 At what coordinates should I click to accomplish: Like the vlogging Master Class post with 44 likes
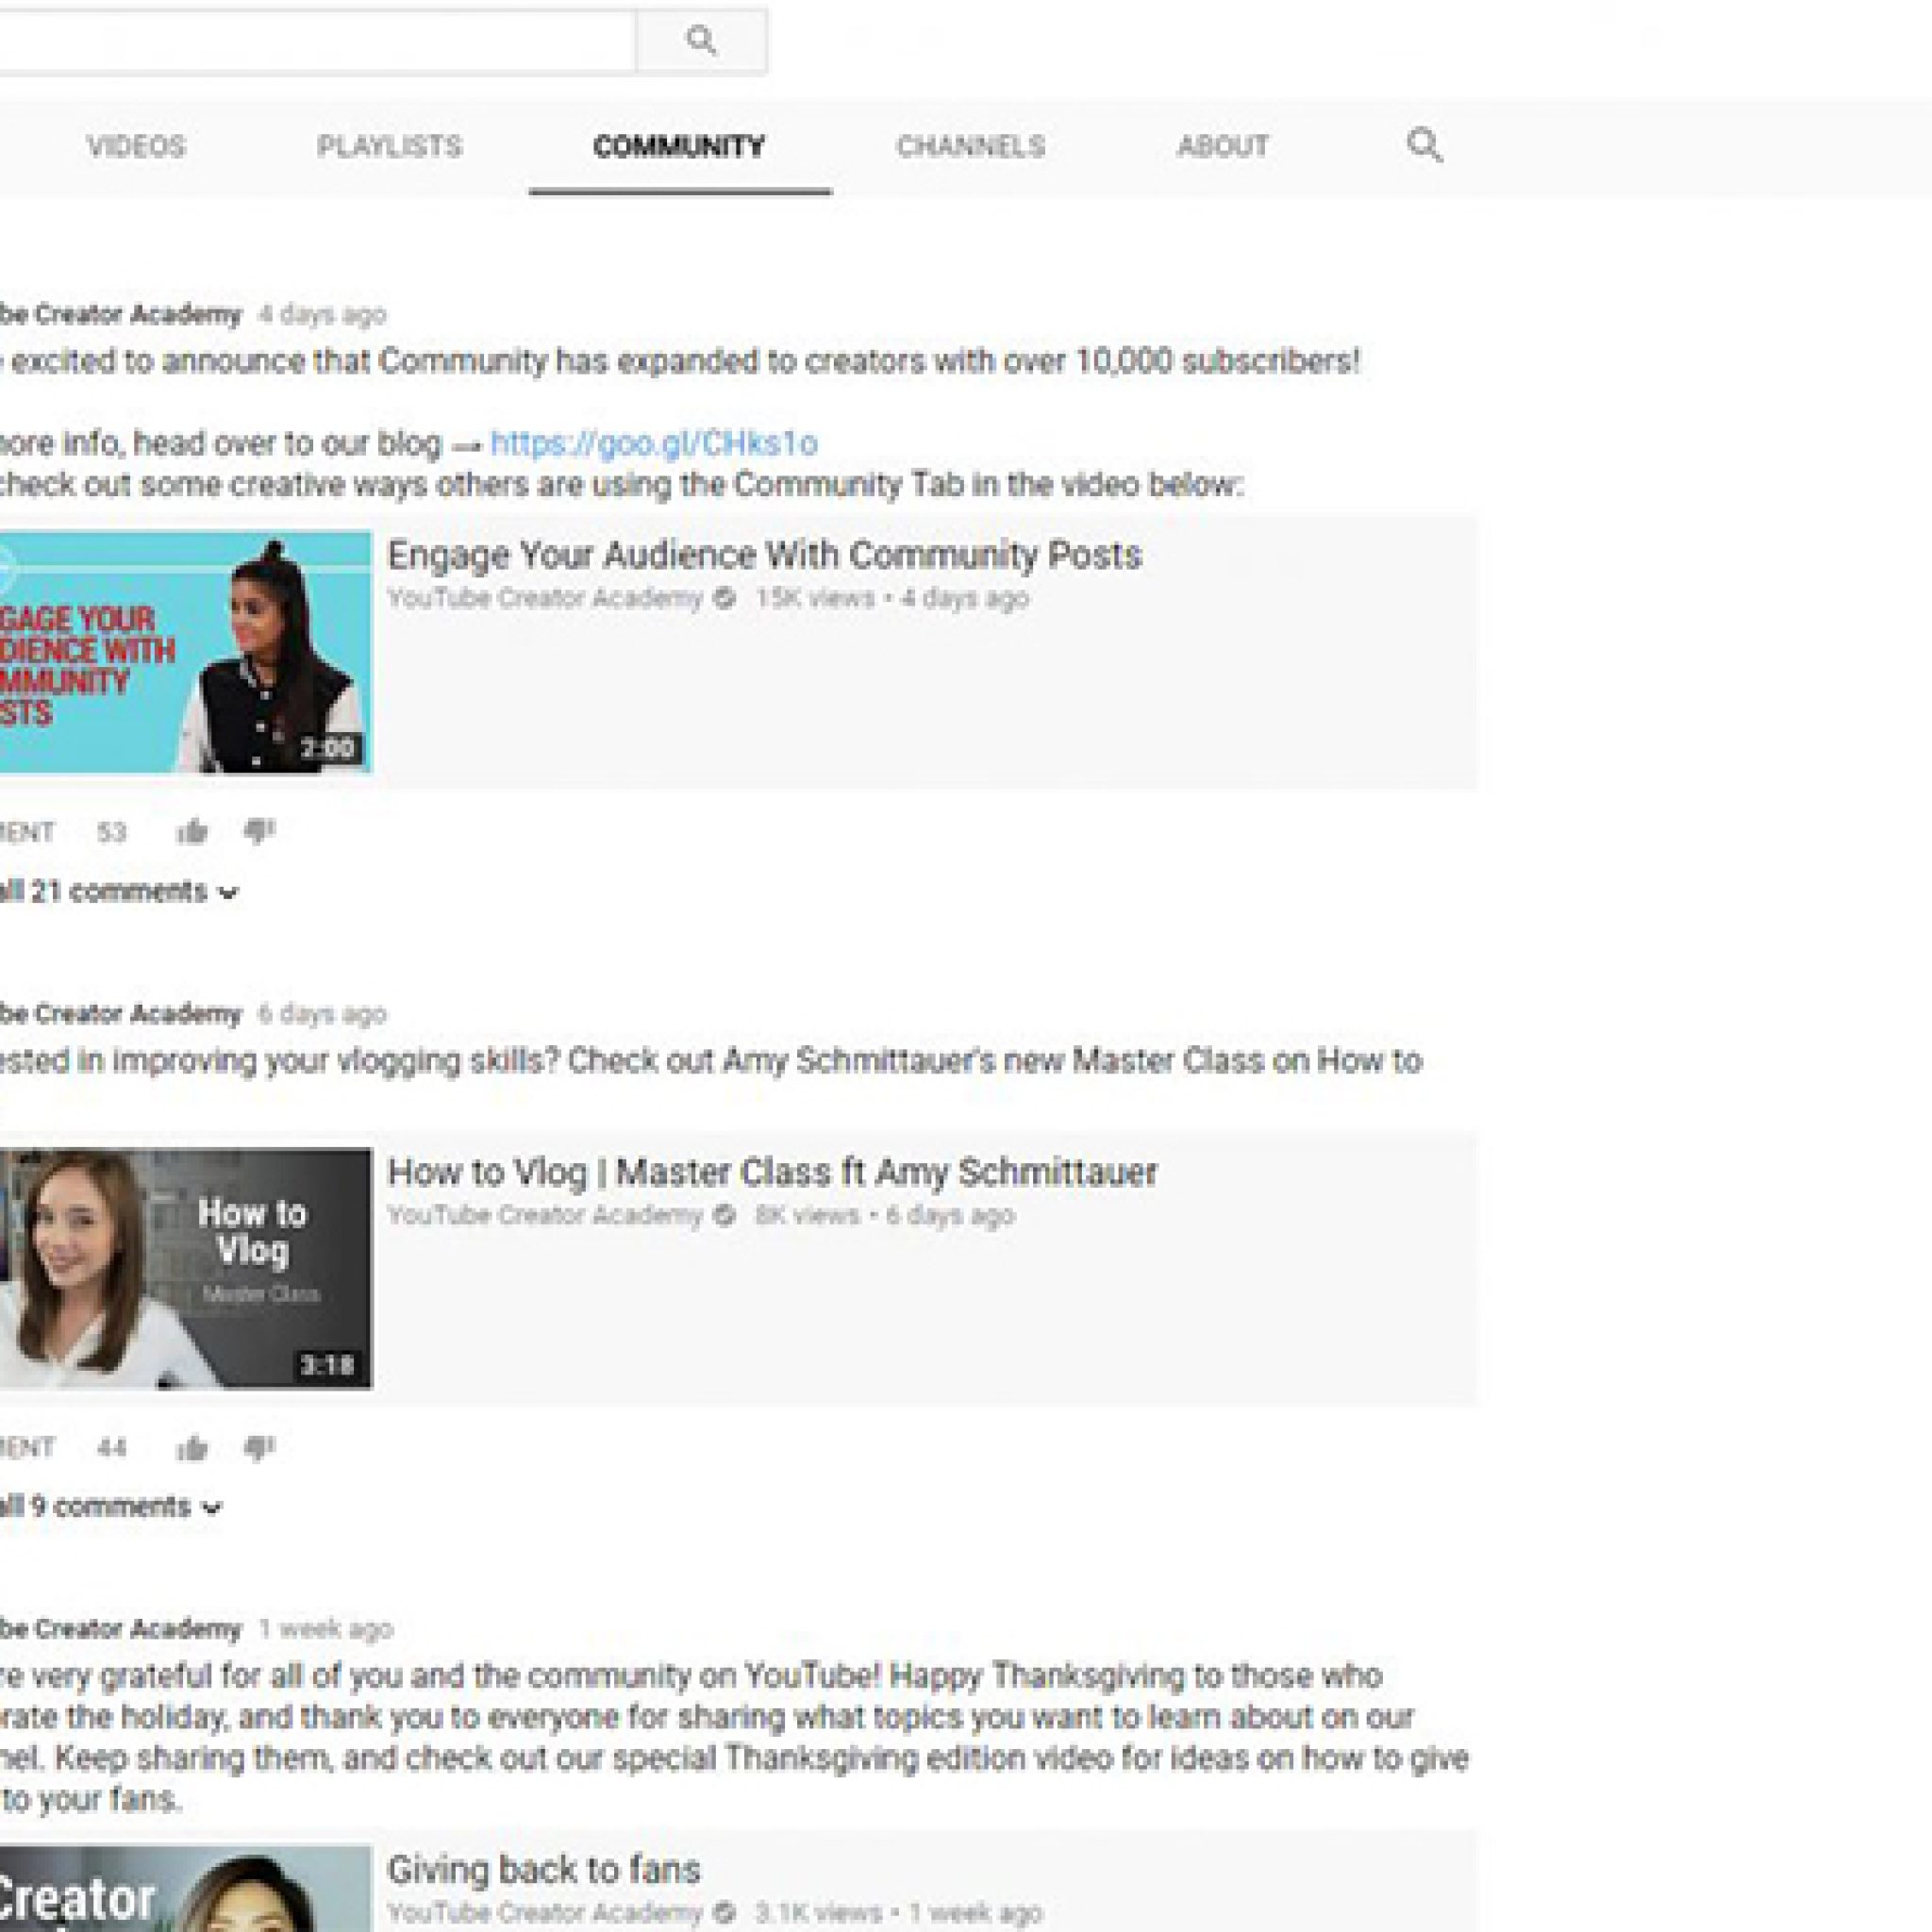(x=192, y=1447)
